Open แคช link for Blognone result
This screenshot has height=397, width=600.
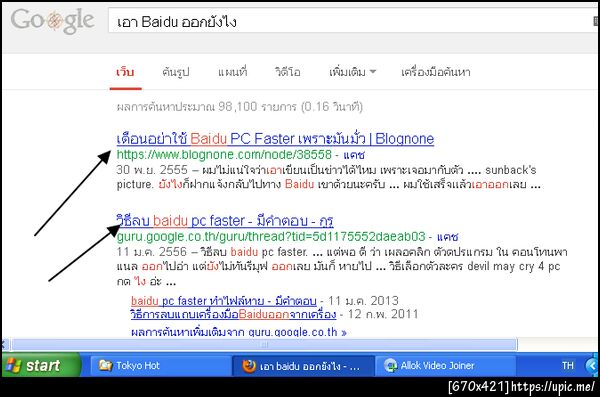pos(354,155)
